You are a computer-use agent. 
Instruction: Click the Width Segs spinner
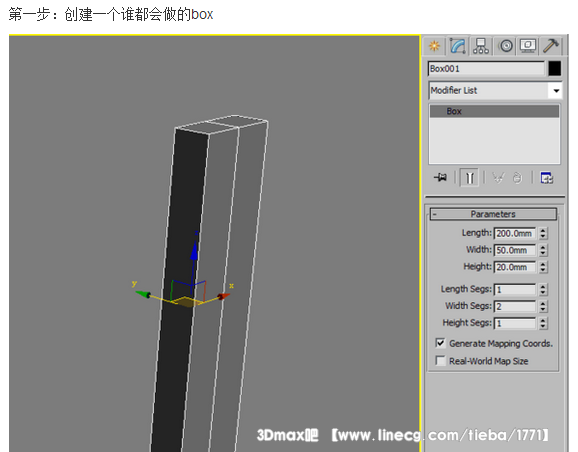pos(543,307)
